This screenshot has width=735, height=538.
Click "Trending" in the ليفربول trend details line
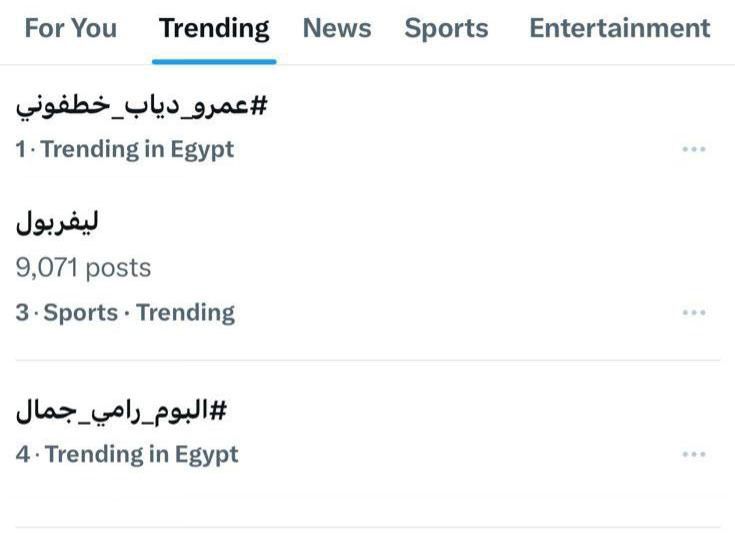(186, 313)
